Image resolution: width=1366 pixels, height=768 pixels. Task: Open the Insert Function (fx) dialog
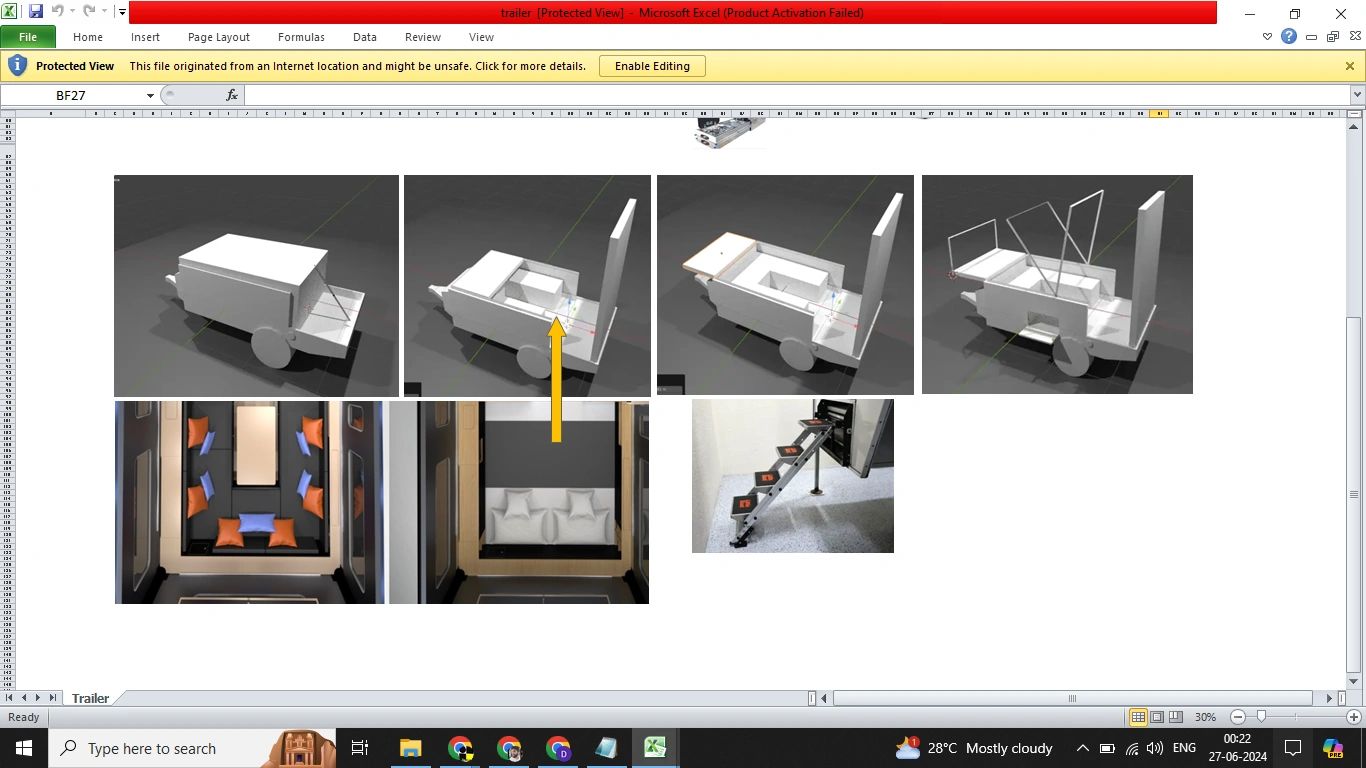click(x=231, y=94)
